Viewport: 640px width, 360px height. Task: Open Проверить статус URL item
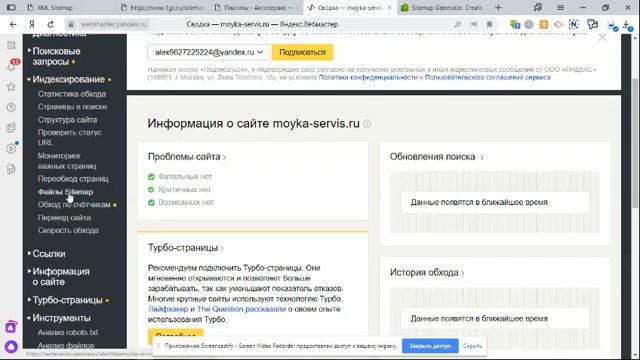[x=69, y=138]
